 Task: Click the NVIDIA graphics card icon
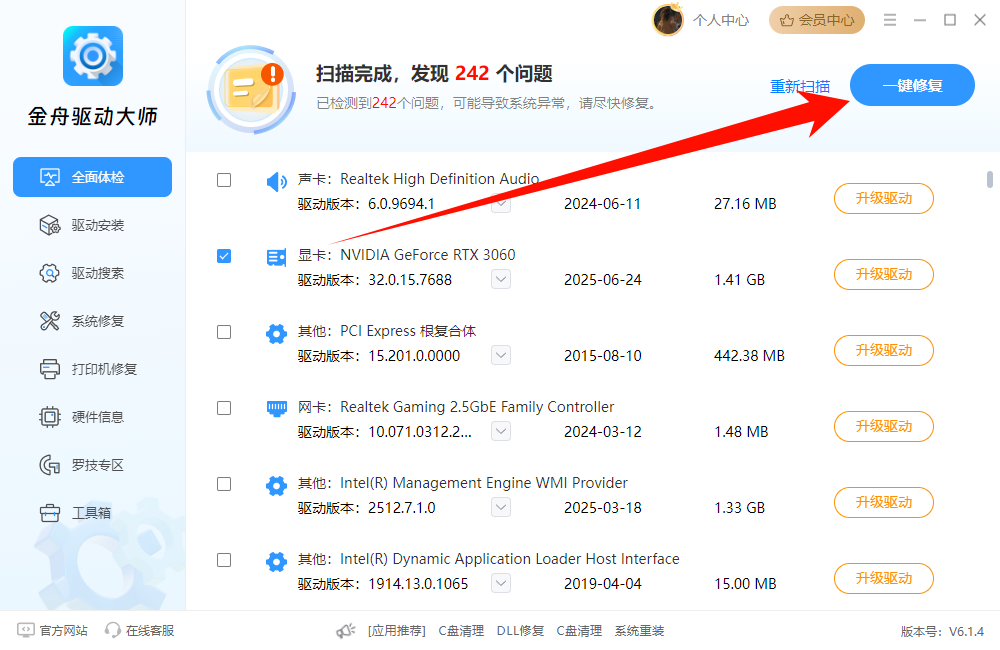click(276, 257)
